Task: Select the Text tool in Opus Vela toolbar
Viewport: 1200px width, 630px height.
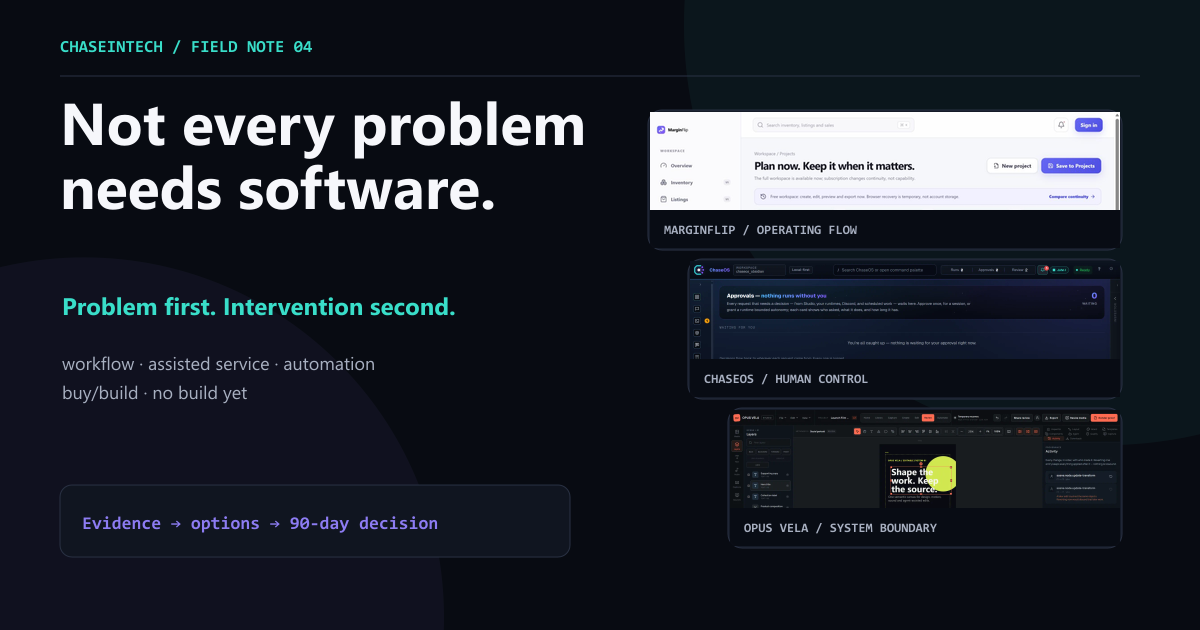Action: pyautogui.click(x=871, y=431)
